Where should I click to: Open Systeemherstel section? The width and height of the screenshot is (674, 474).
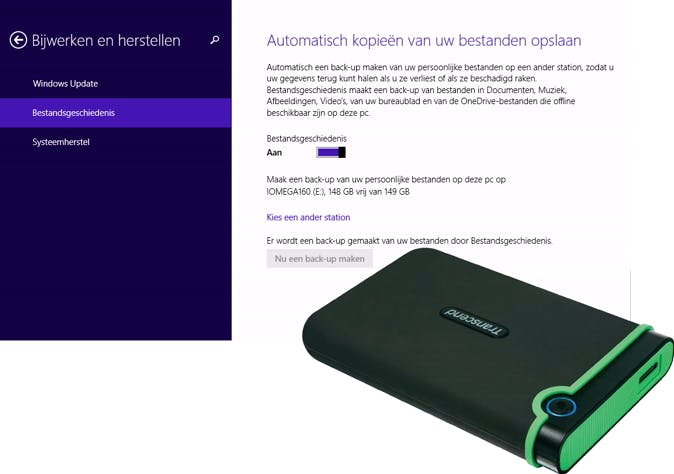coord(61,142)
